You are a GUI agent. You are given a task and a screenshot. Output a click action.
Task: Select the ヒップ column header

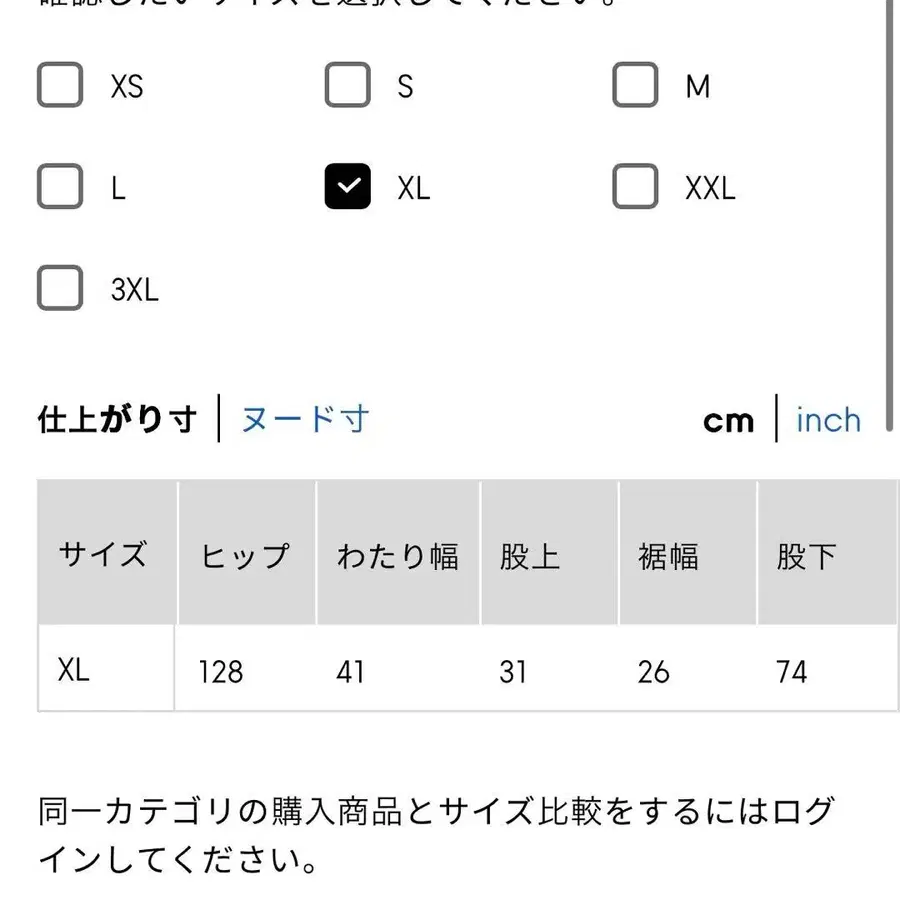pos(246,553)
